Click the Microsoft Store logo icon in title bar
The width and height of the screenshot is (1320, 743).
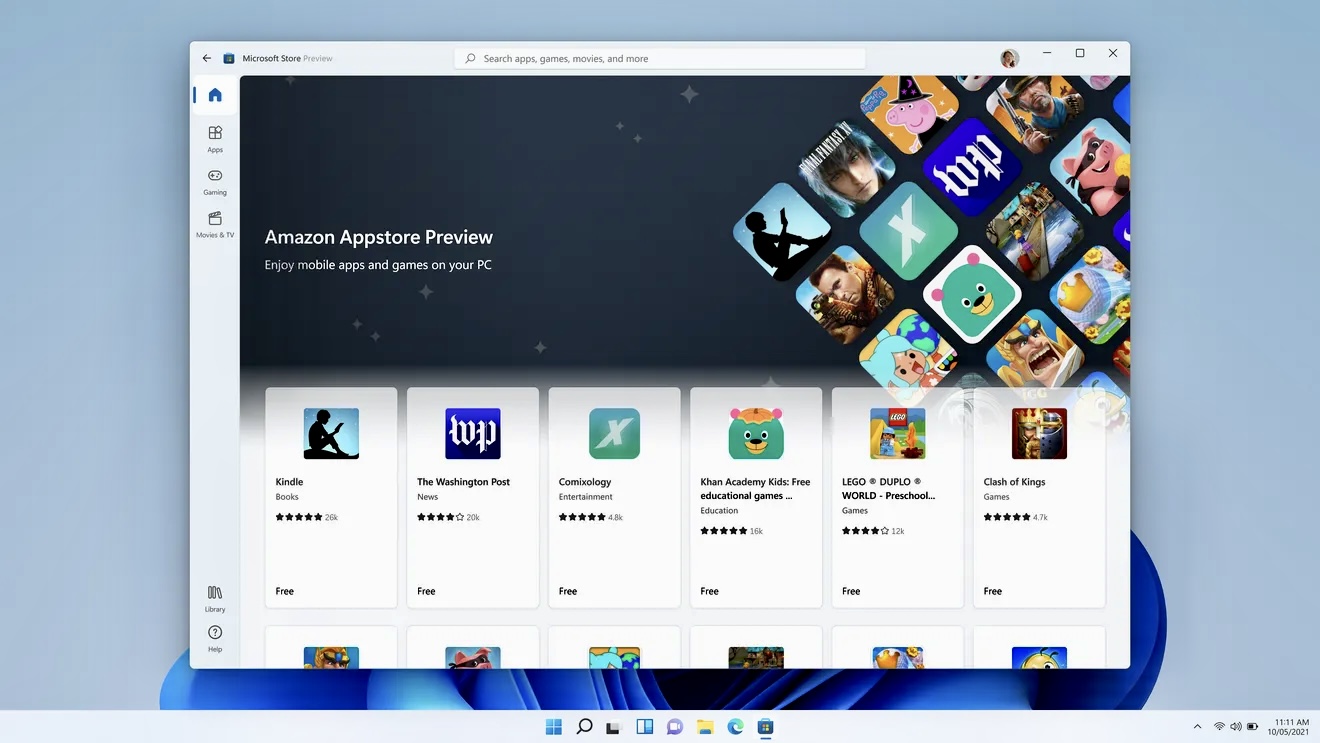pyautogui.click(x=229, y=58)
